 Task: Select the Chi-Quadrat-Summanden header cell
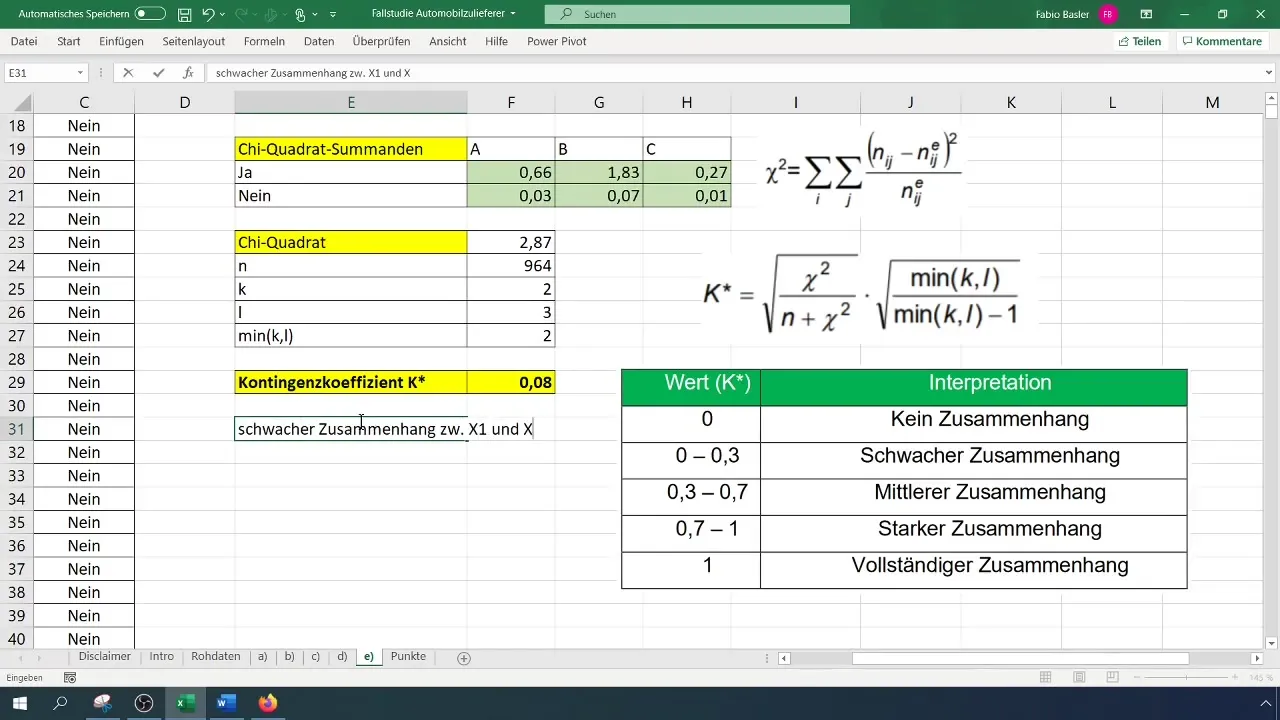pyautogui.click(x=351, y=149)
